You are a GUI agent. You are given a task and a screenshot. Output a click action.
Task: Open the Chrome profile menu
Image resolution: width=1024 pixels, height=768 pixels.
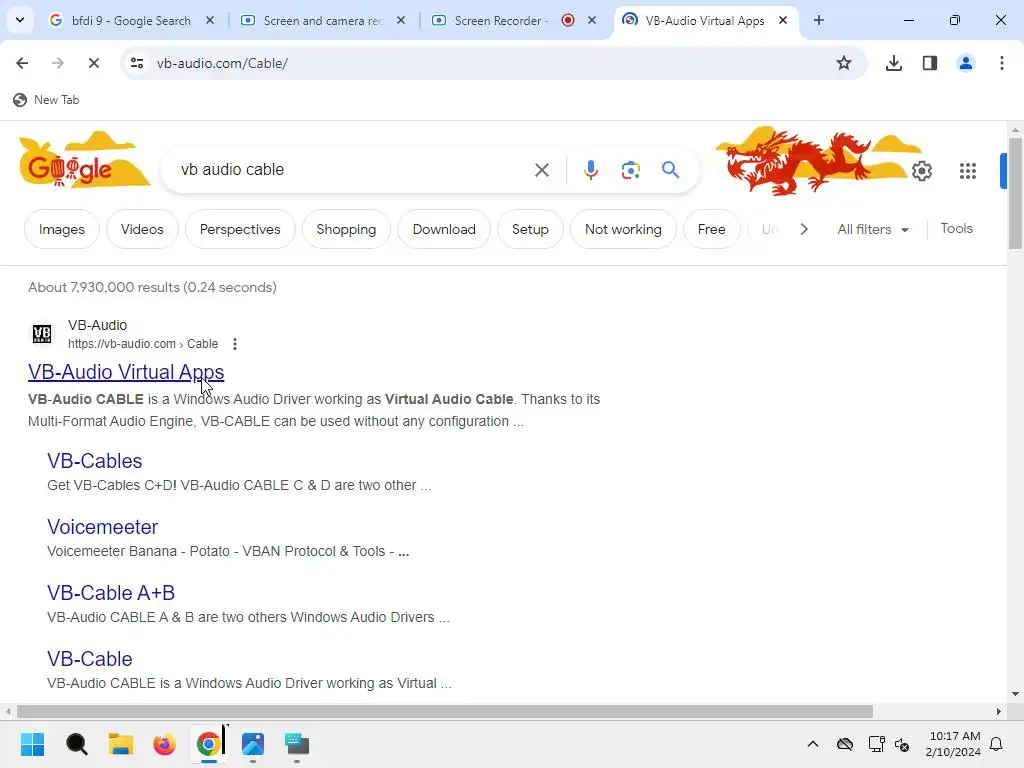pyautogui.click(x=965, y=63)
